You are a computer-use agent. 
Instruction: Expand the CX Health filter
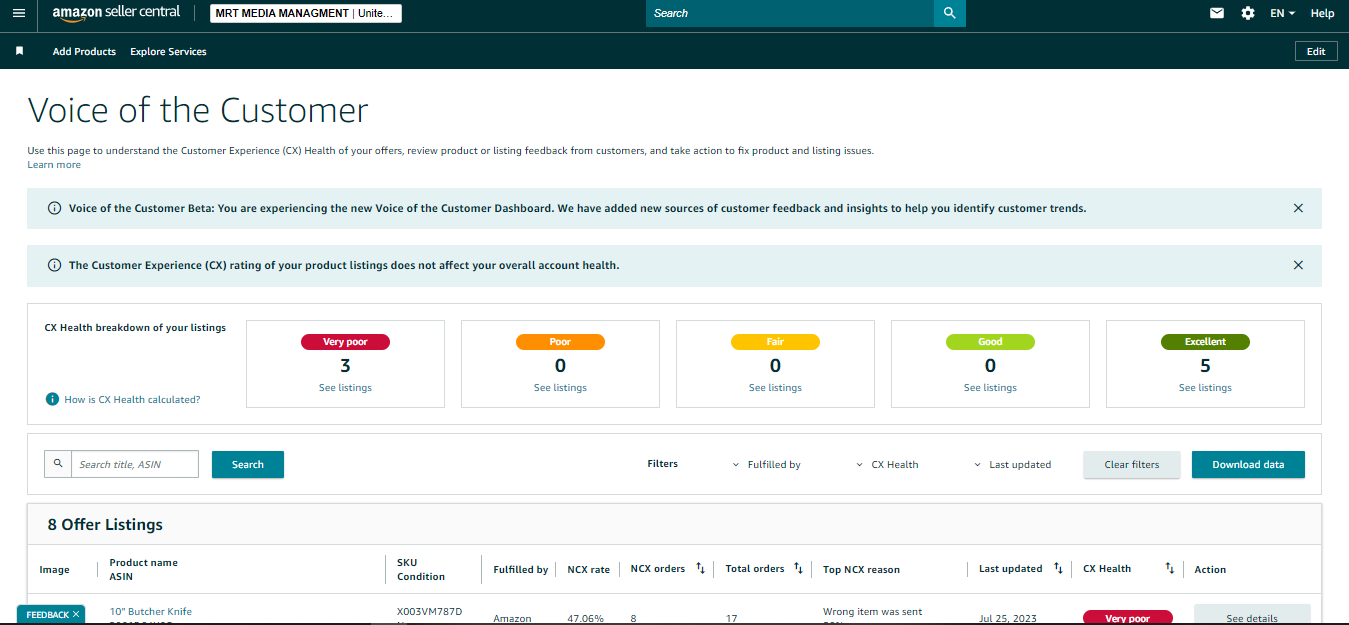point(888,464)
